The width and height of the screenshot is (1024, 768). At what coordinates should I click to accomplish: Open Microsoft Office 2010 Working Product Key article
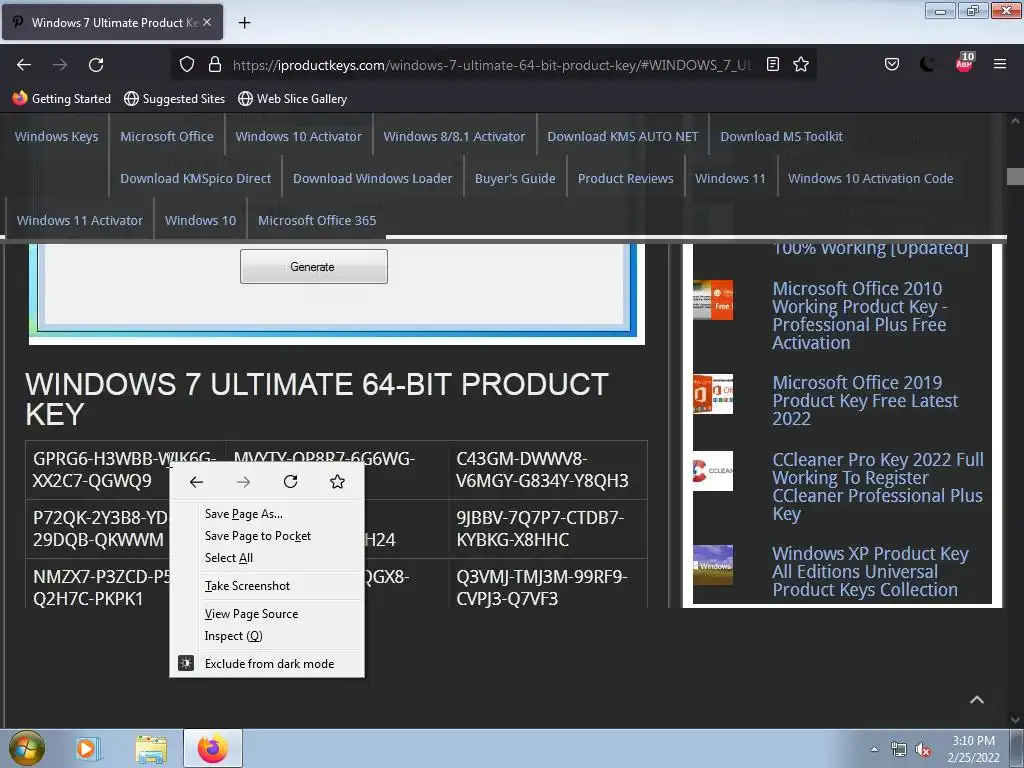coord(859,315)
